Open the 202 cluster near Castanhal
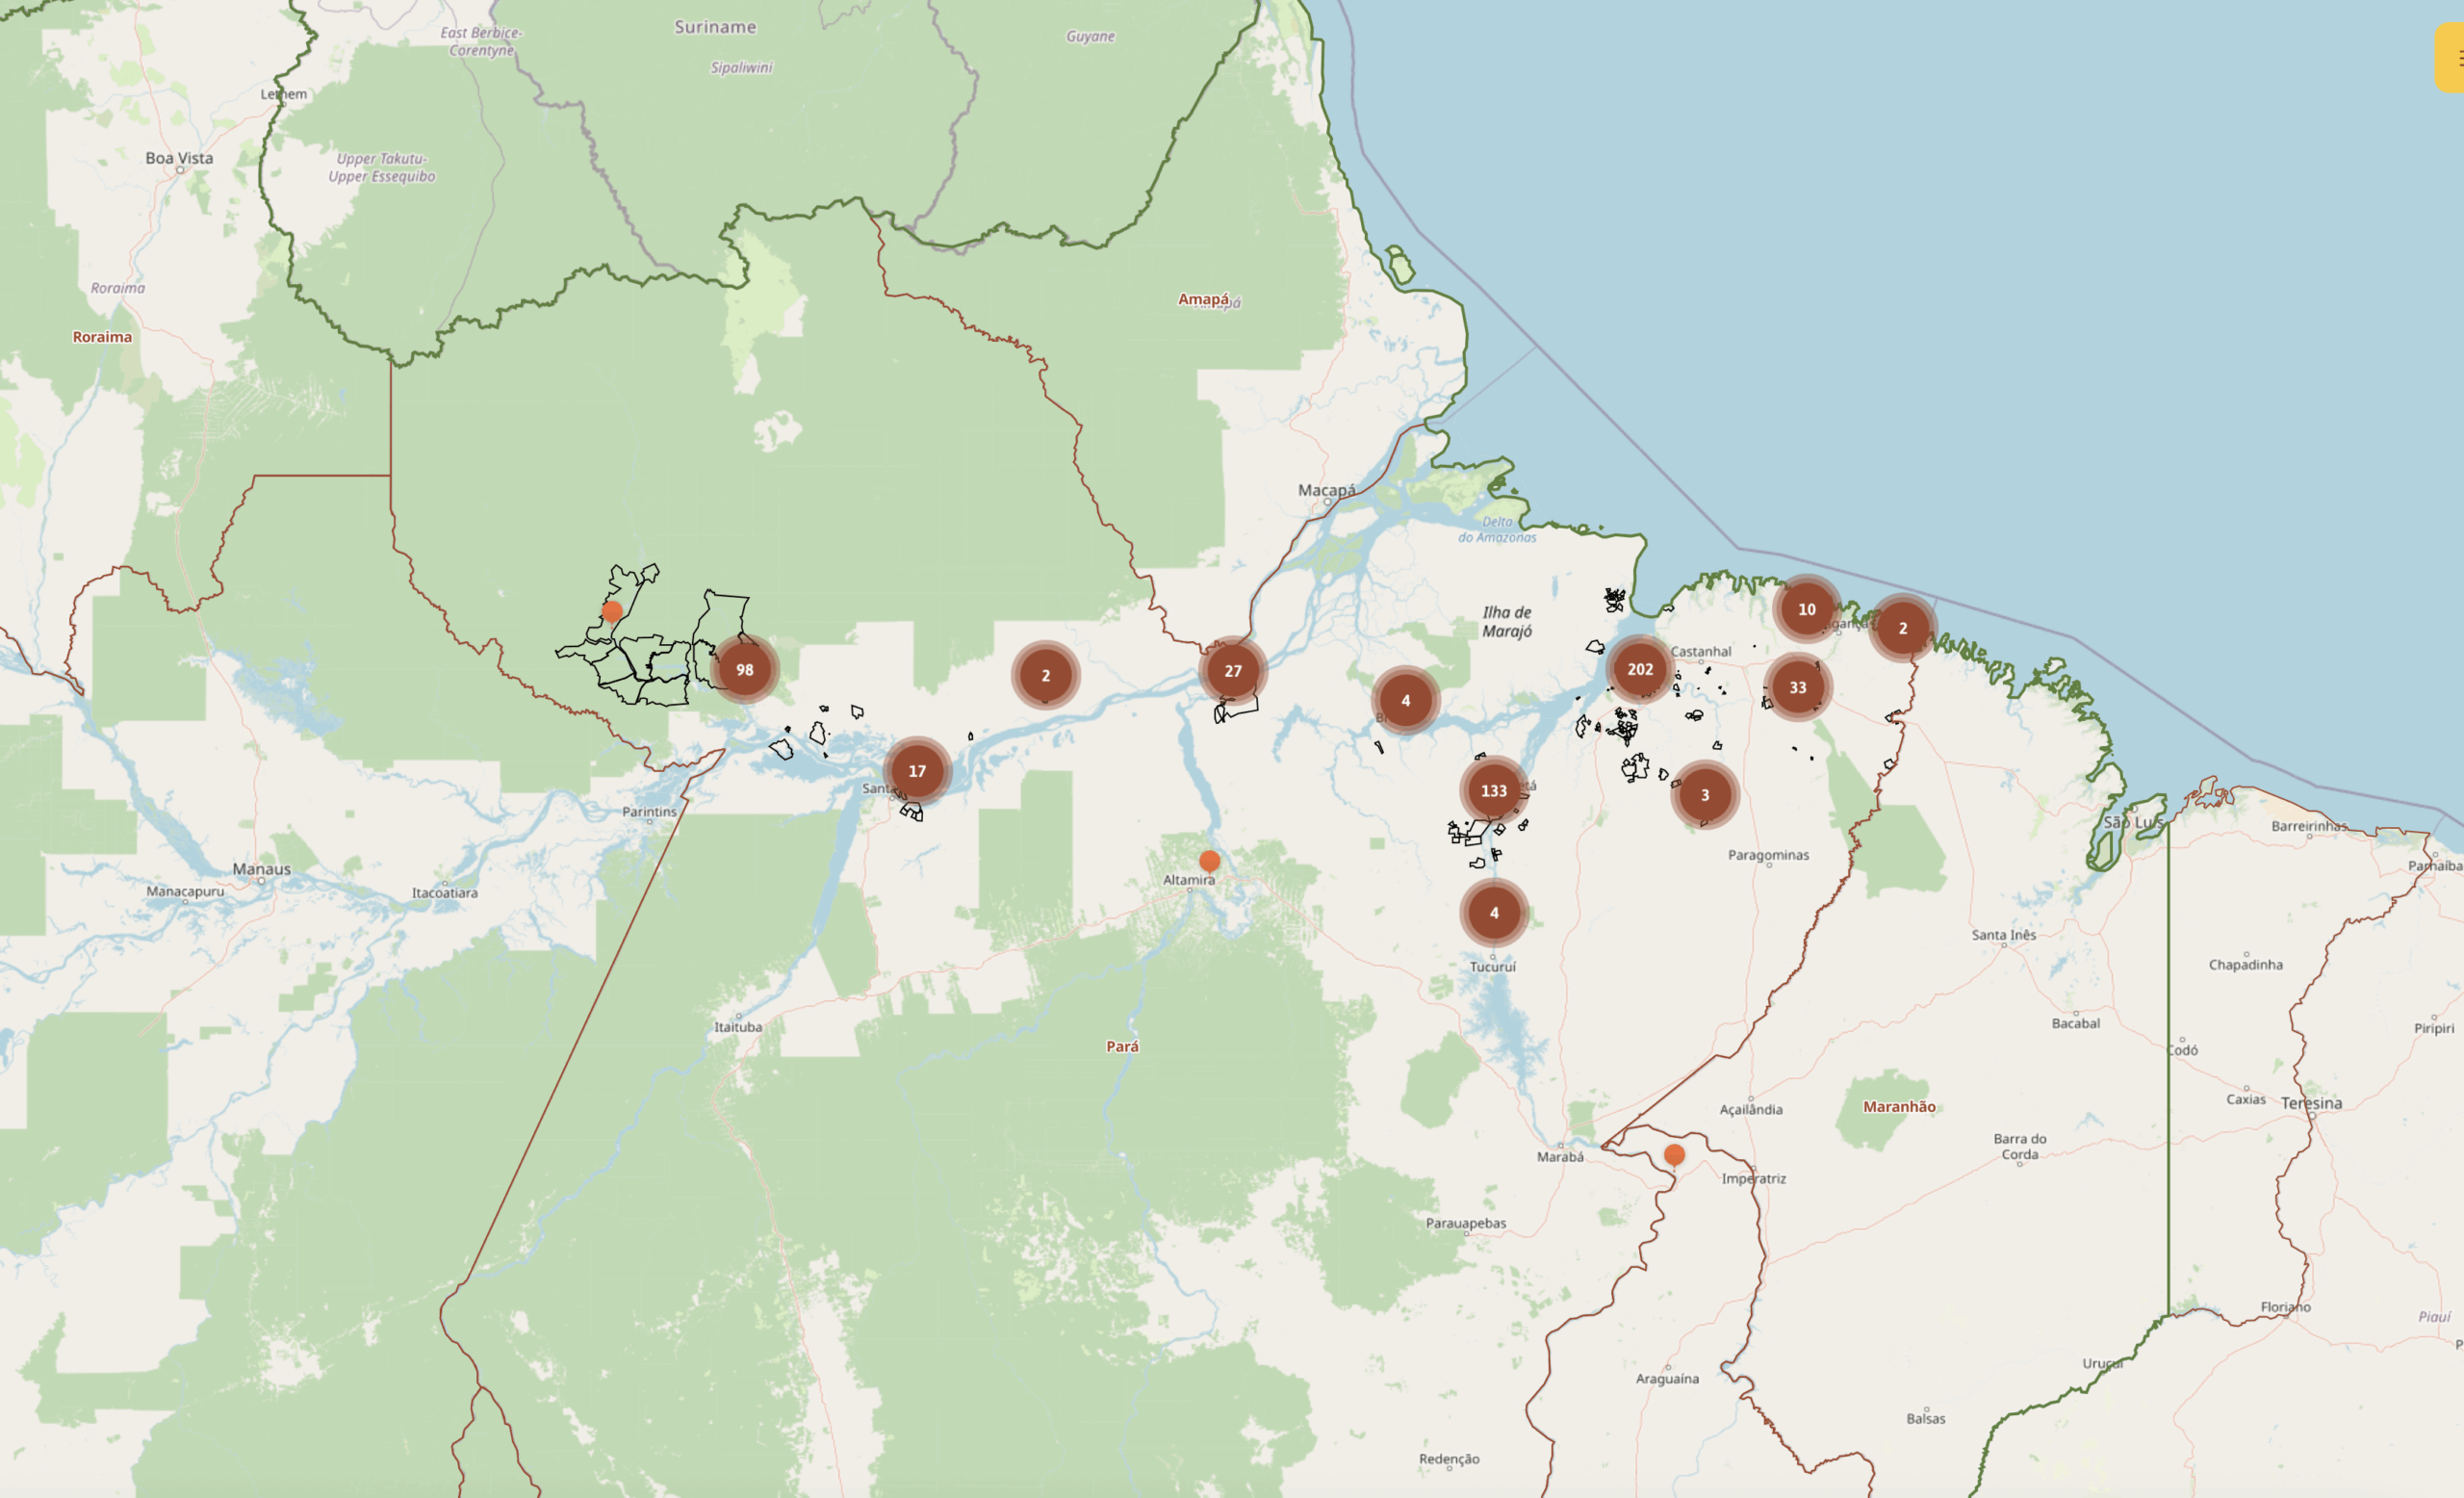Image resolution: width=2464 pixels, height=1498 pixels. click(x=1639, y=669)
